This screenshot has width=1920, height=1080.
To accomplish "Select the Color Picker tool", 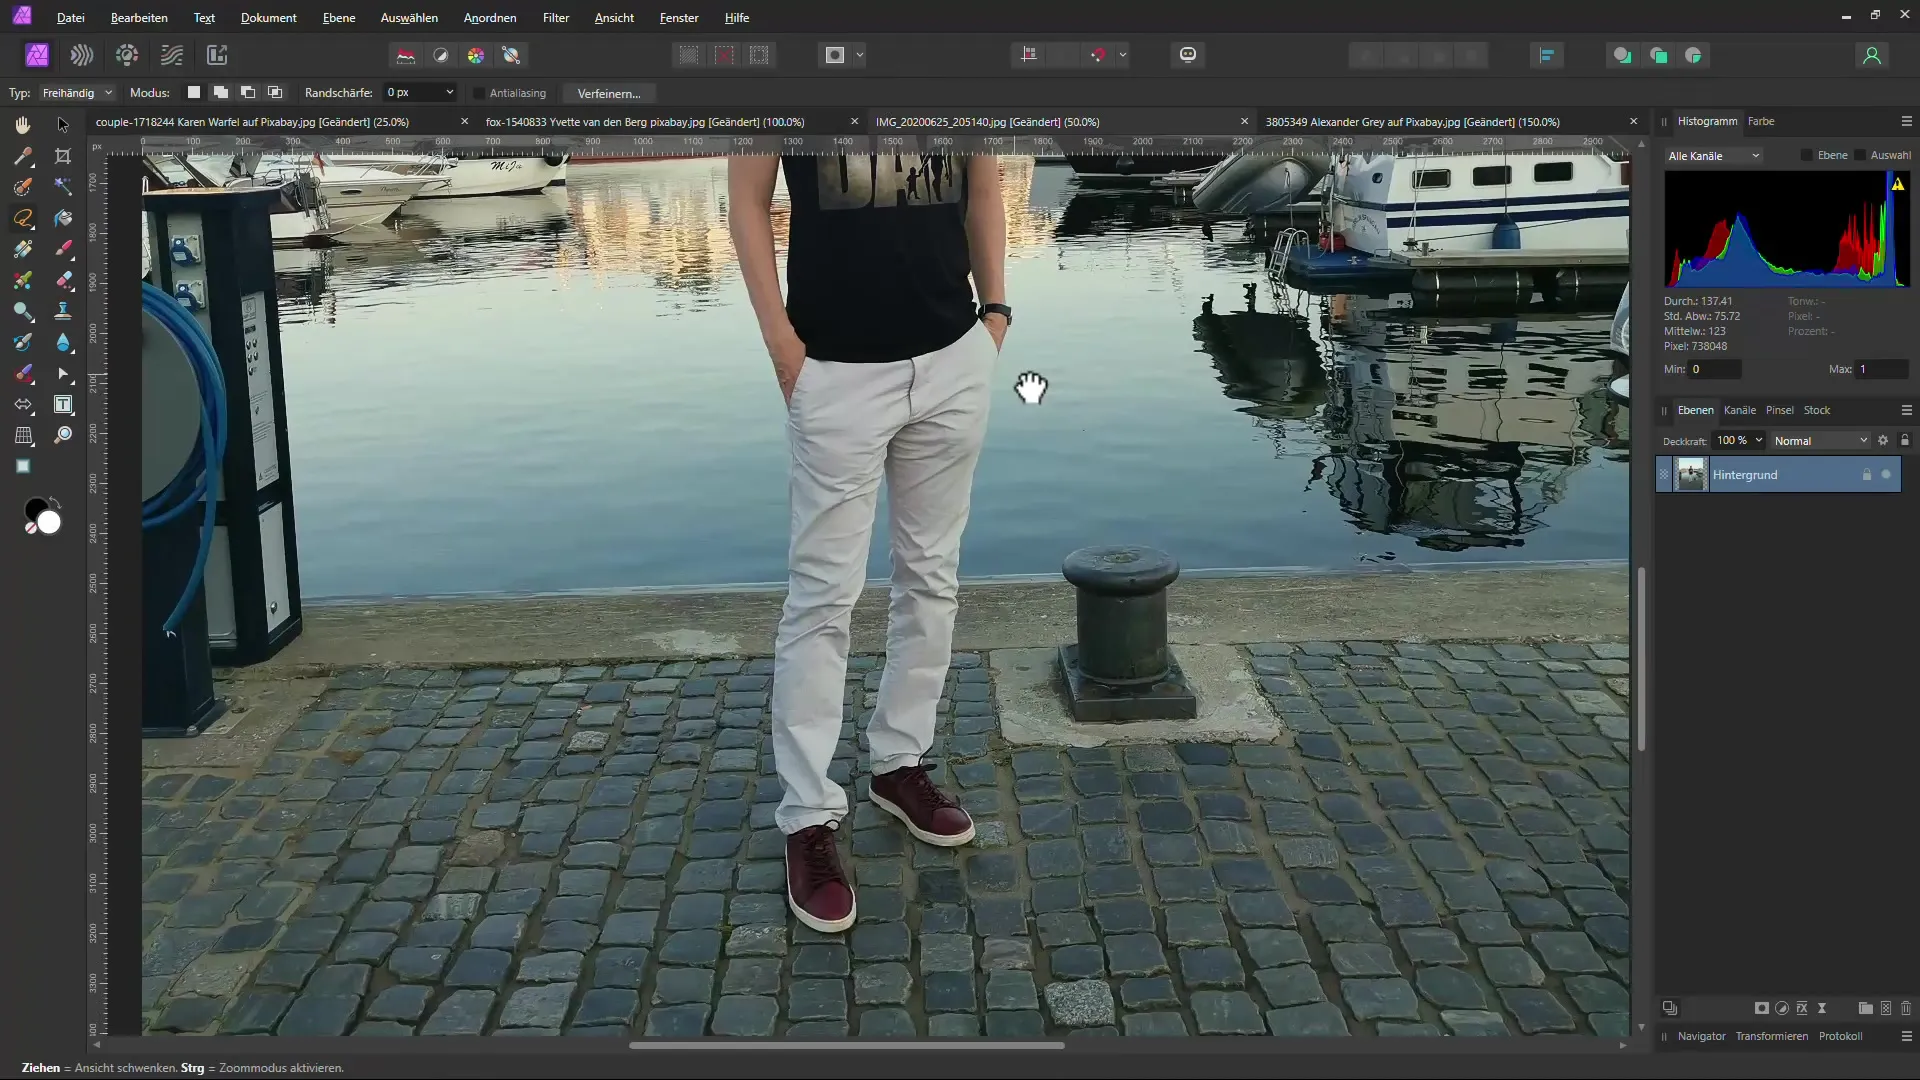I will 22,156.
